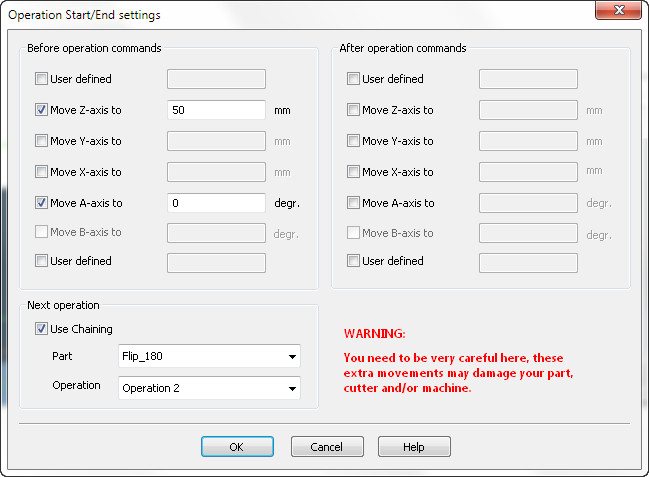This screenshot has height=477, width=649.
Task: Disable Move A-axis to before operation
Action: [41, 202]
